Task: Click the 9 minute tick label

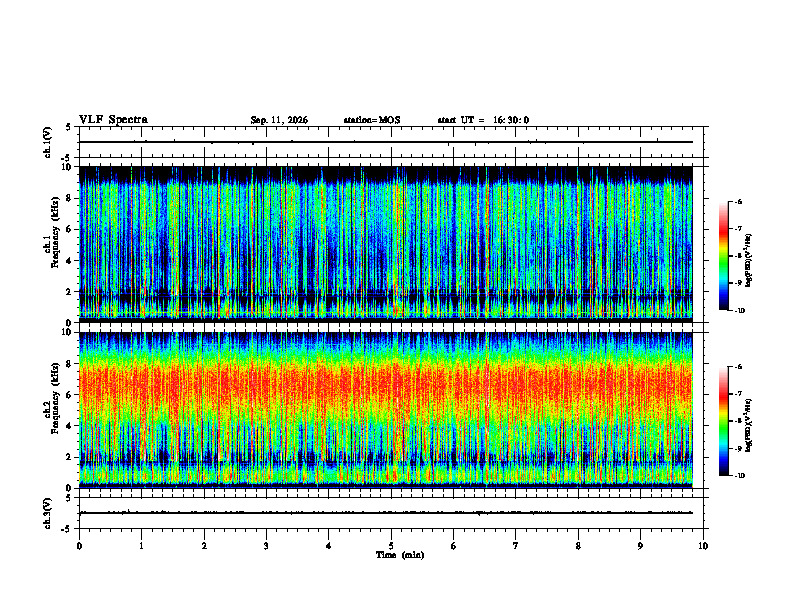Action: 640,546
